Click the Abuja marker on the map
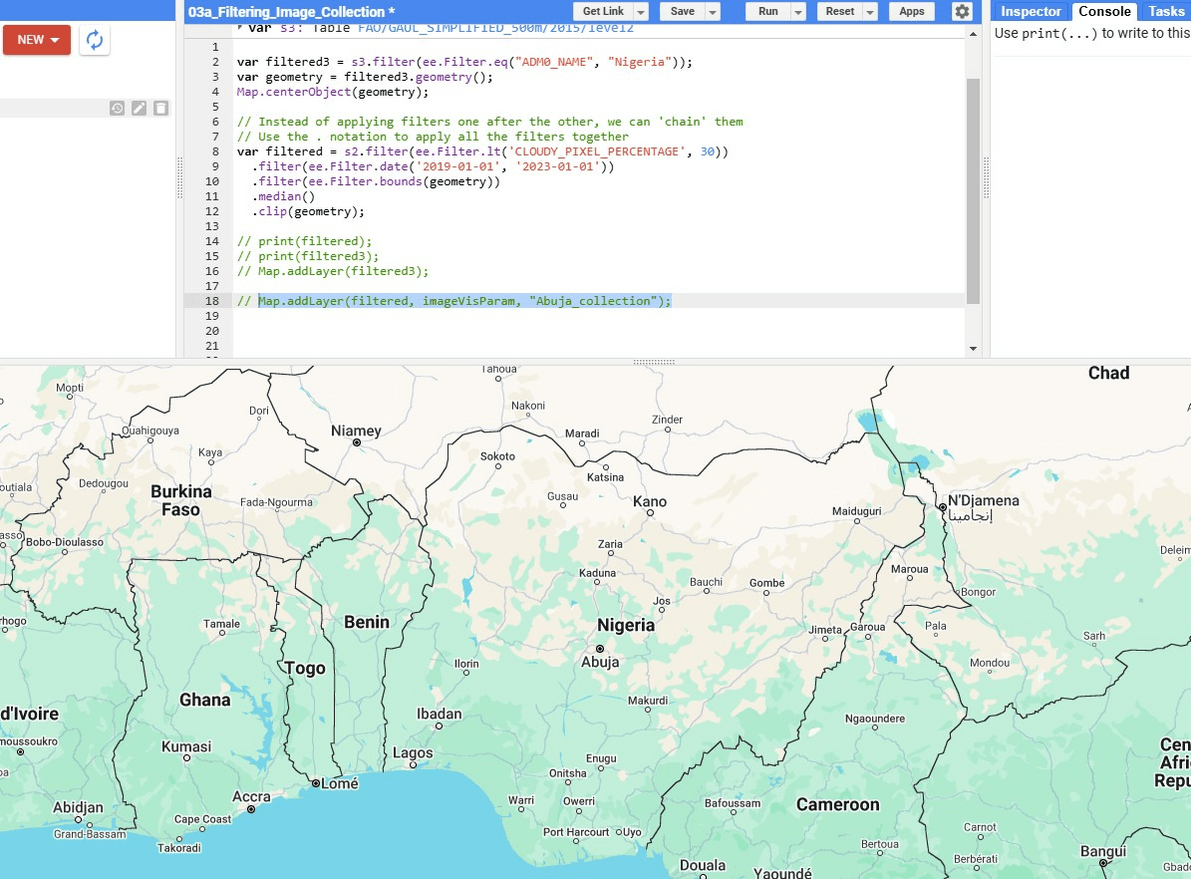The image size is (1191, 879). tap(601, 648)
